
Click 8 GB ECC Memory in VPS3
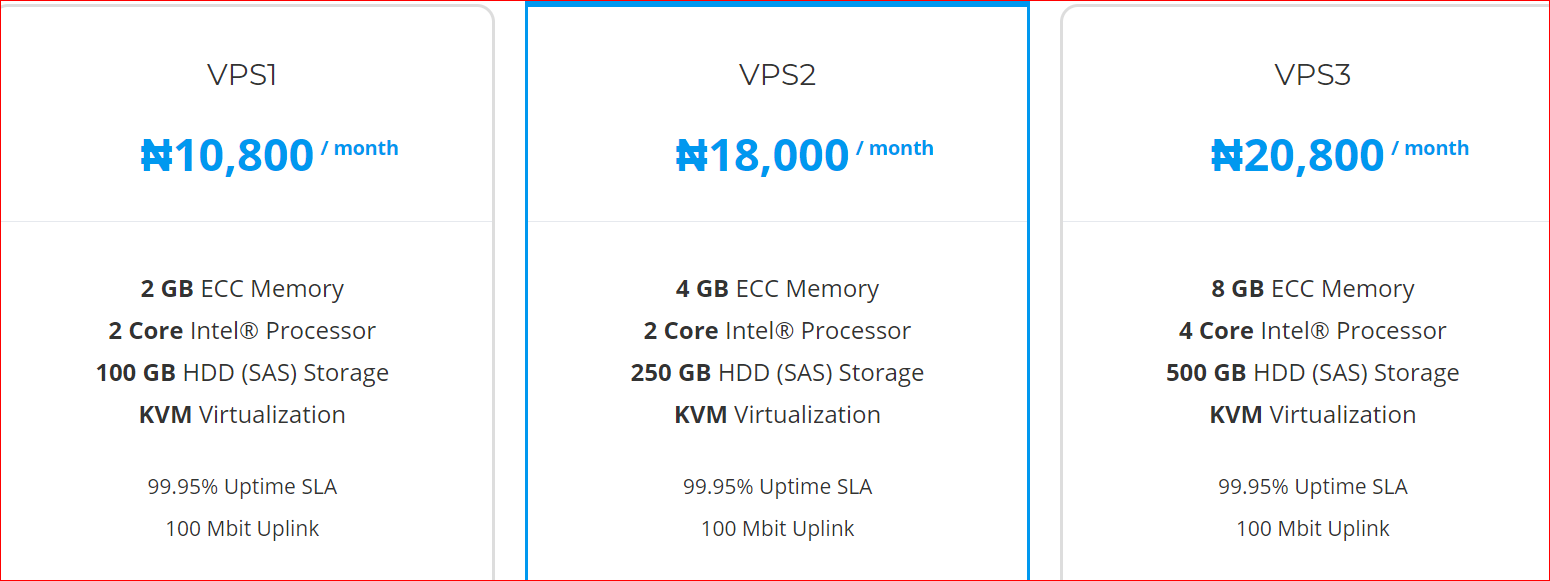tap(1312, 289)
